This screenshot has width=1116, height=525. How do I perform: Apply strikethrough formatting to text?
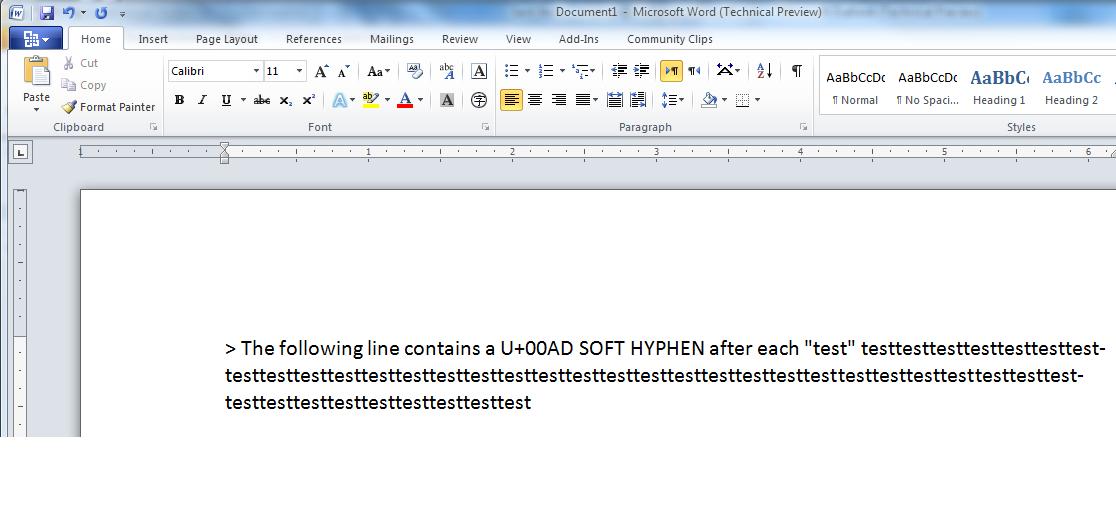(261, 100)
